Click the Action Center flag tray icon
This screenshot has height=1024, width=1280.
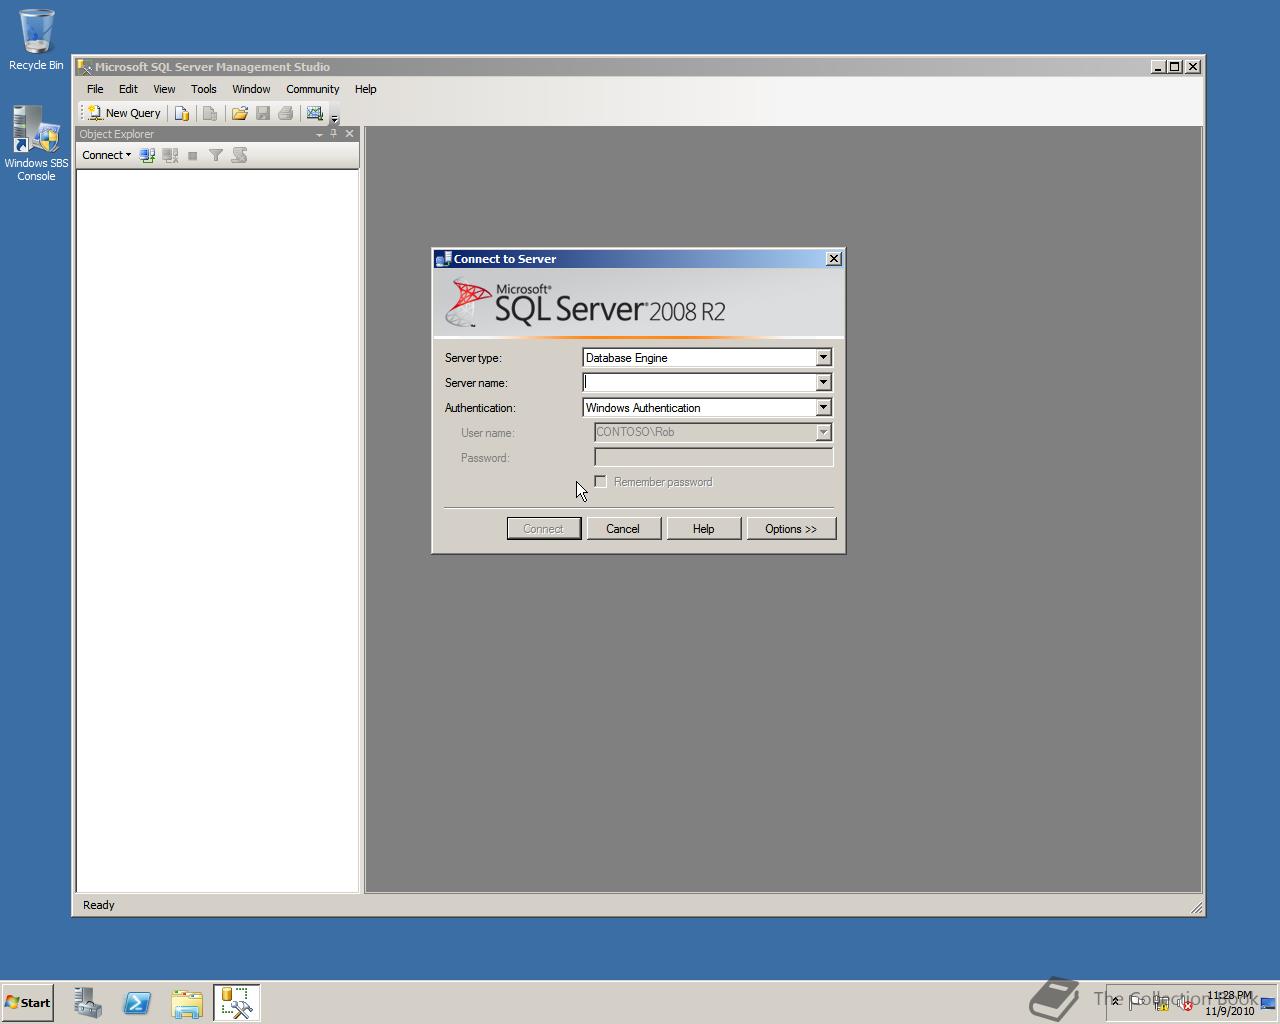point(1138,1003)
